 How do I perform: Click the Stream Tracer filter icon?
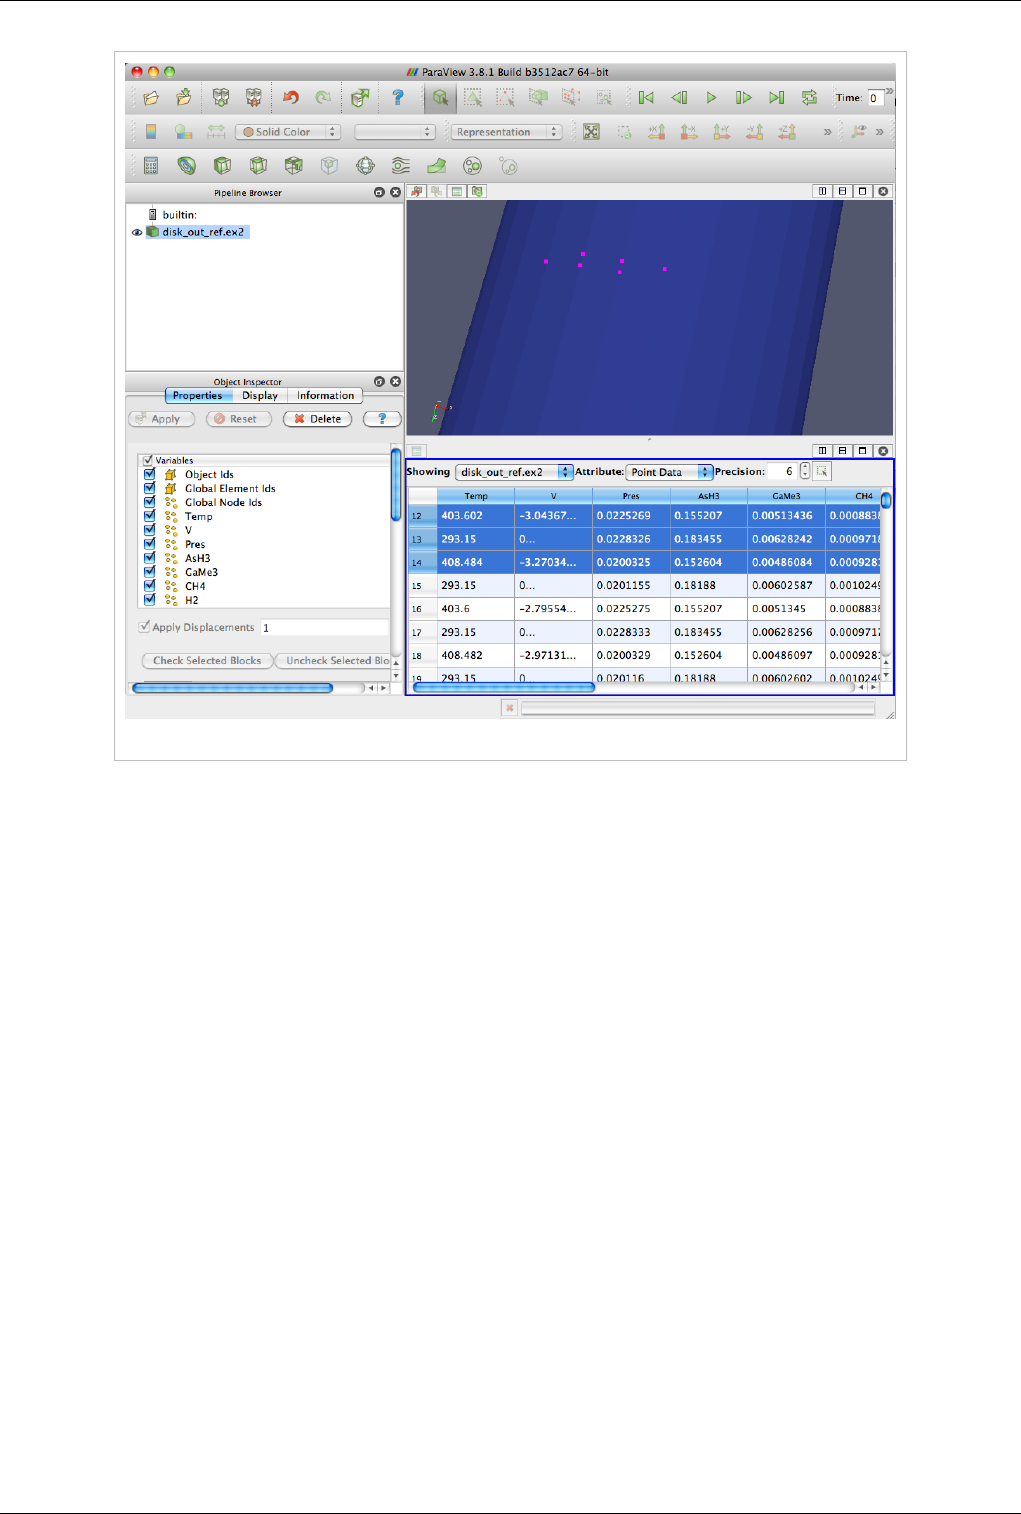click(x=401, y=166)
